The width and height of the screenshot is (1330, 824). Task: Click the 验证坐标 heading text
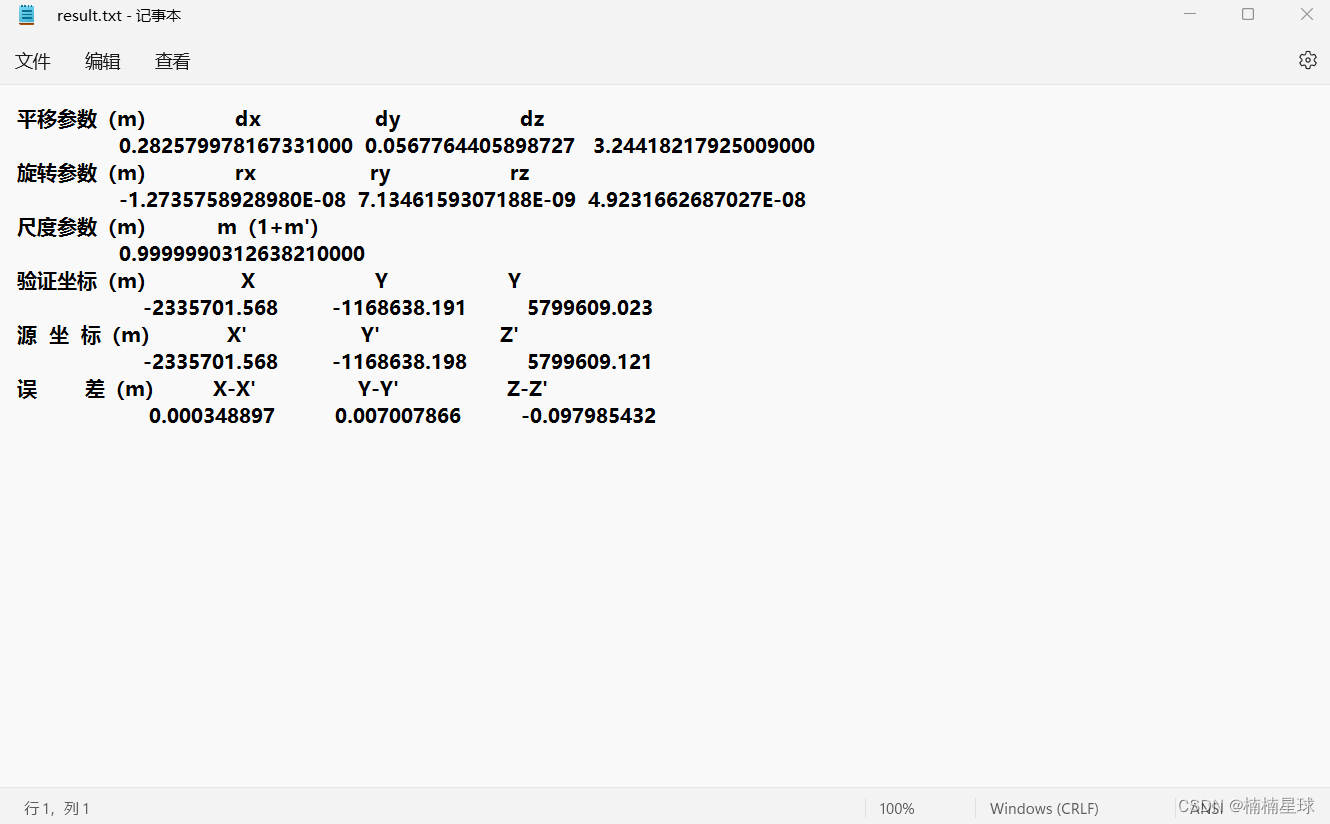(57, 281)
